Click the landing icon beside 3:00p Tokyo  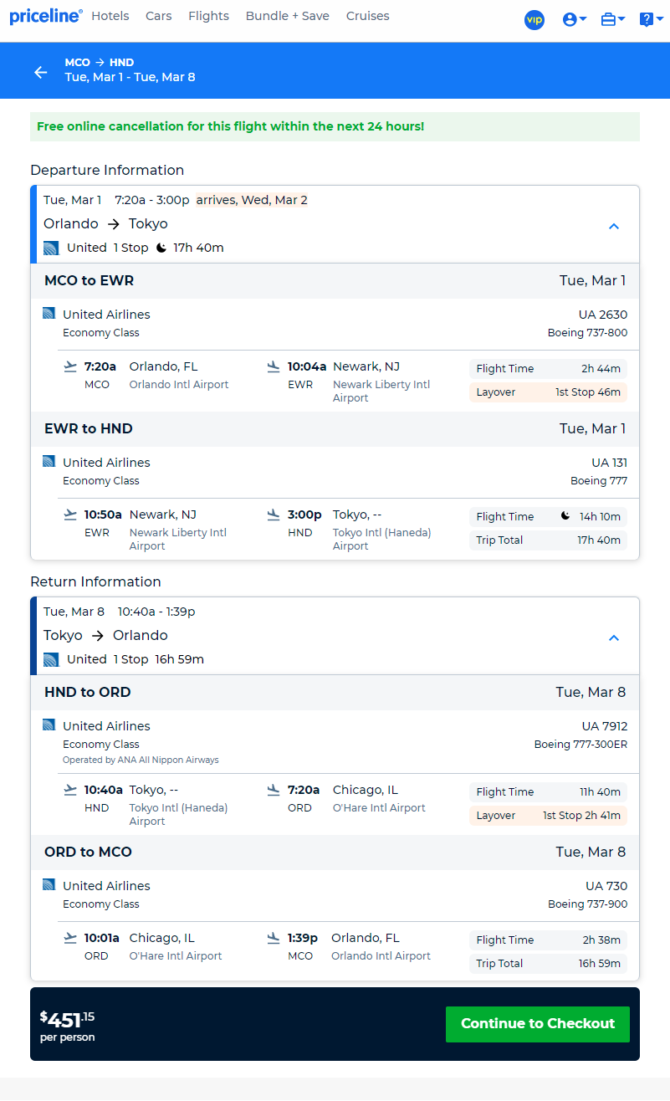273,515
